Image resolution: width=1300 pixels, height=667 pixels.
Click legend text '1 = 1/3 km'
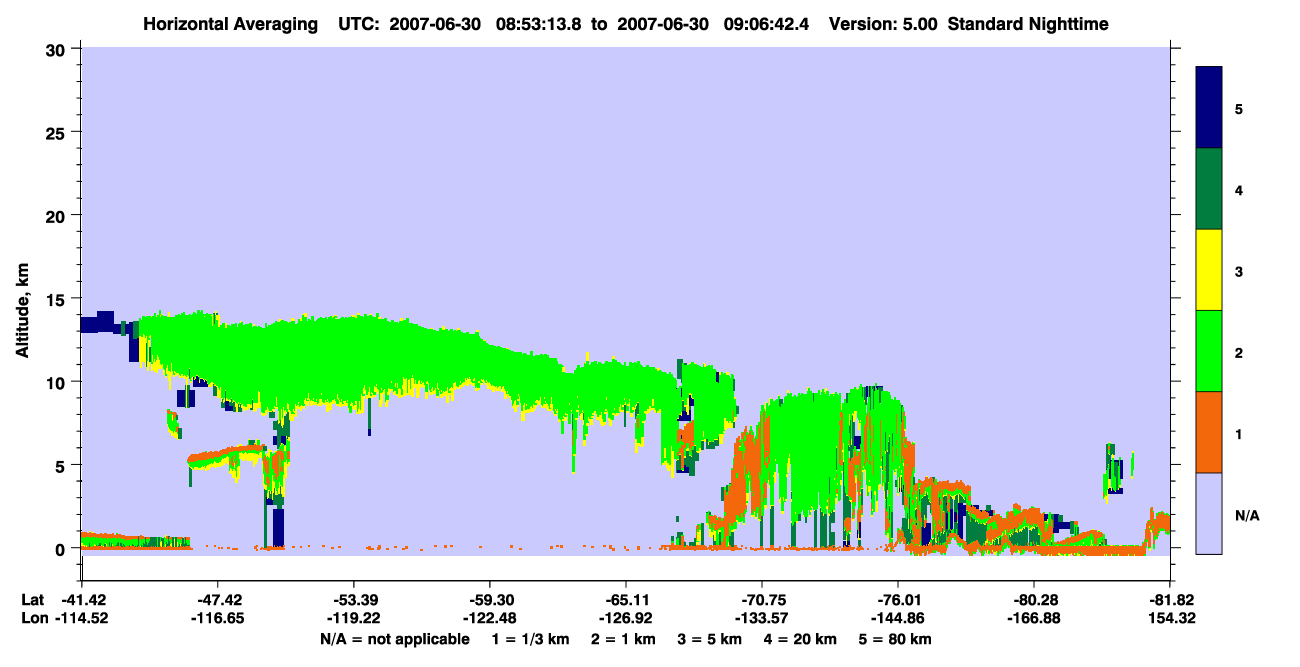(x=529, y=639)
